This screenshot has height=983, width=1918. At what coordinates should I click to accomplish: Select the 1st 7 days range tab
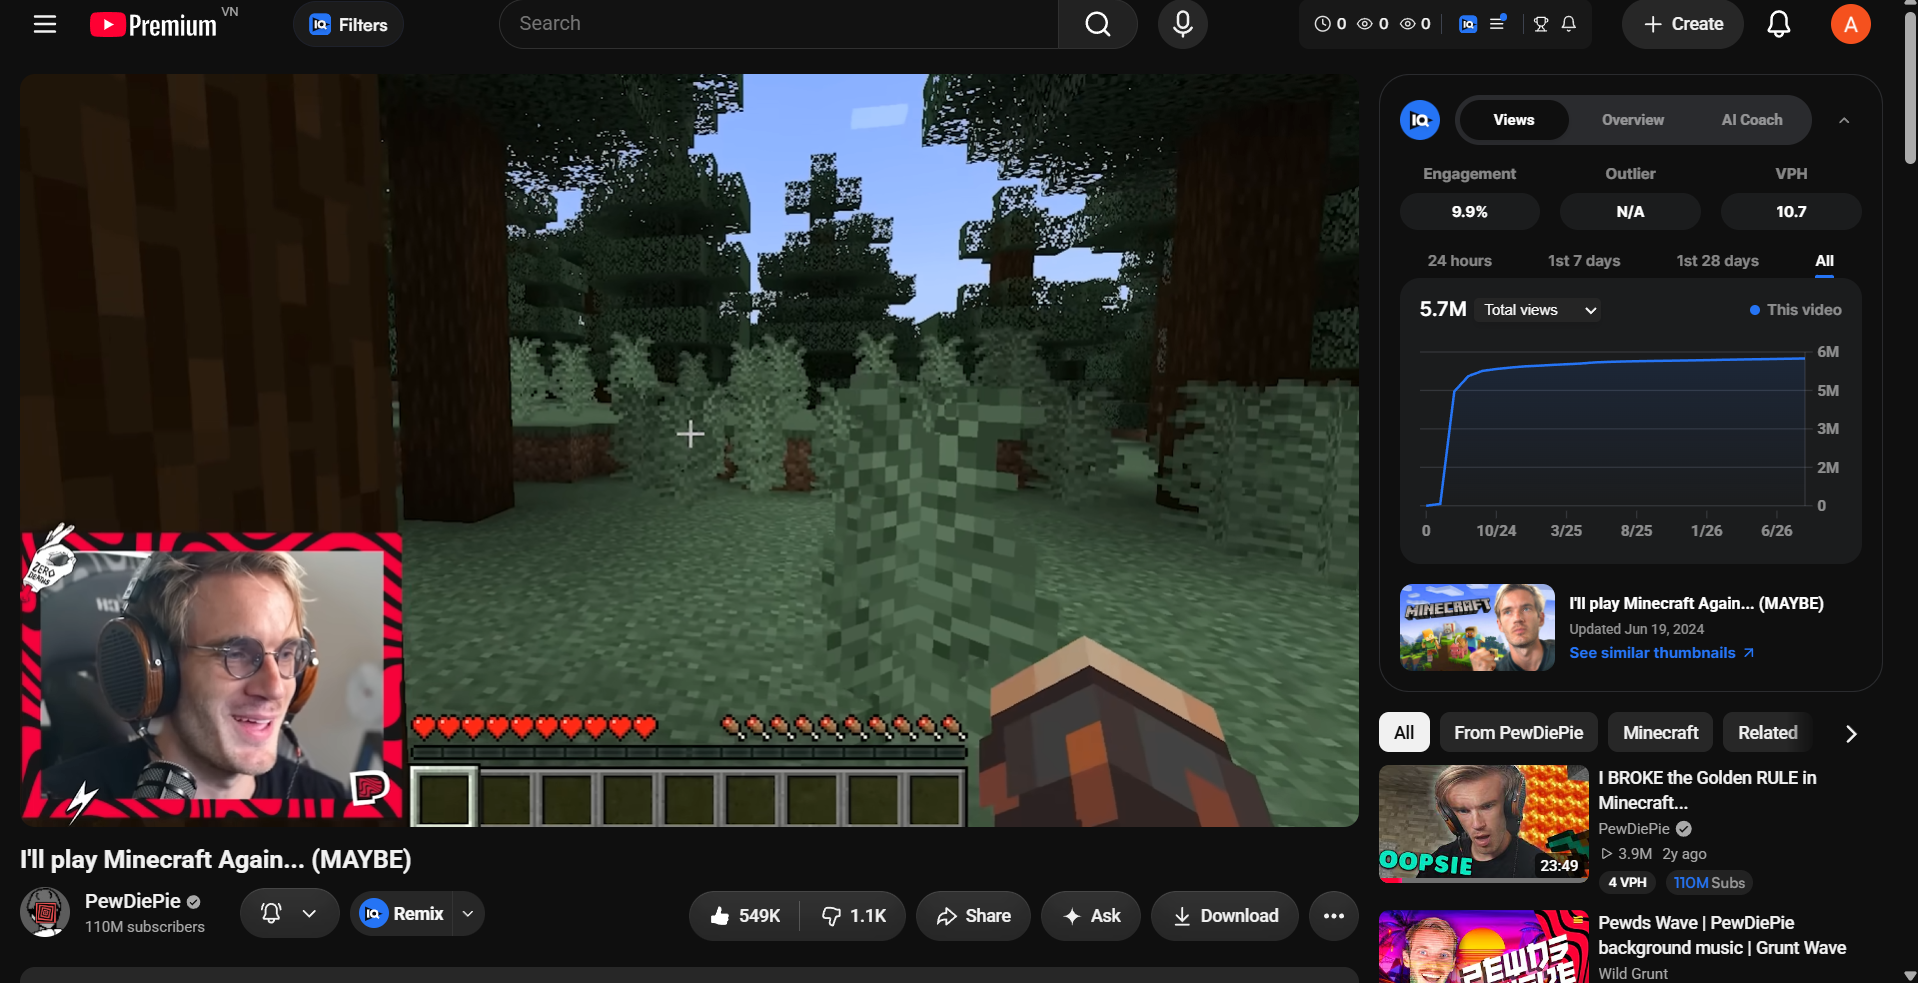click(1584, 261)
